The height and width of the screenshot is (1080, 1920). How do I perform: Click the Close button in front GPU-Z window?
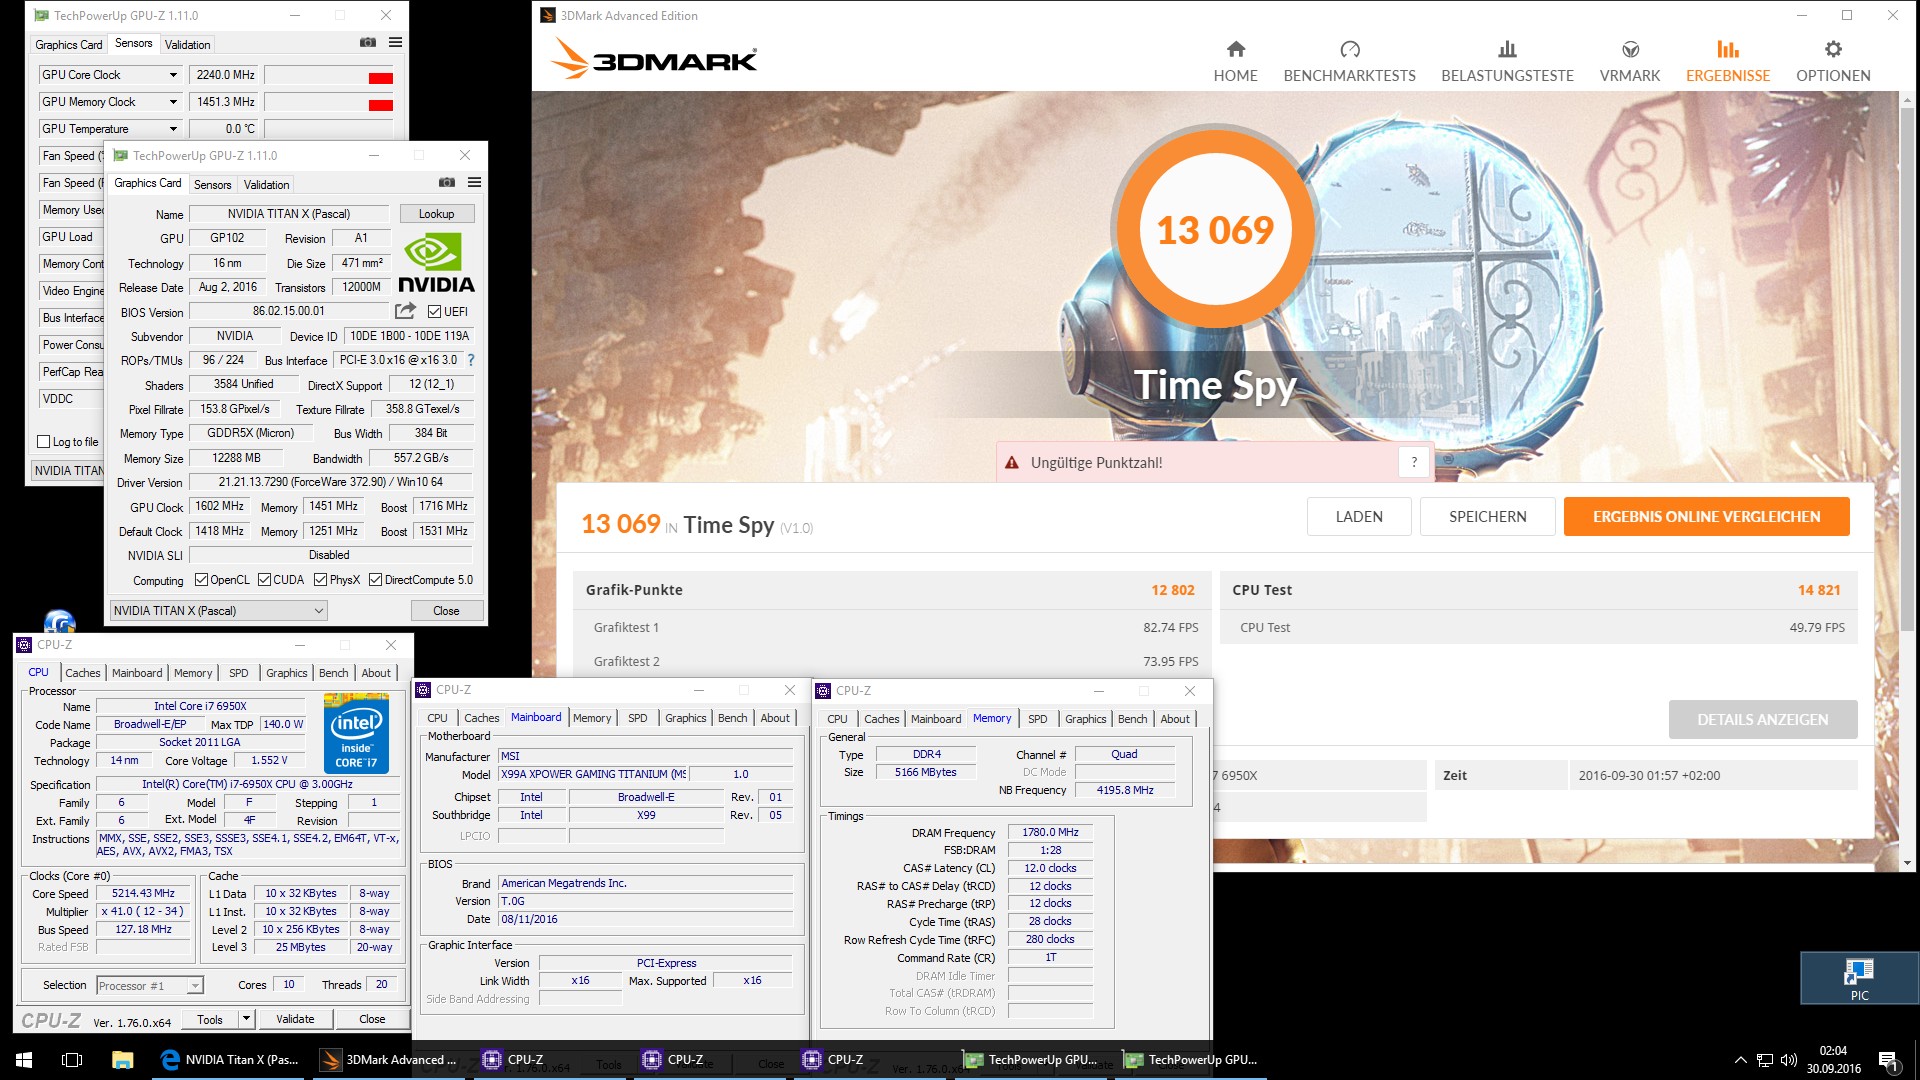click(446, 611)
